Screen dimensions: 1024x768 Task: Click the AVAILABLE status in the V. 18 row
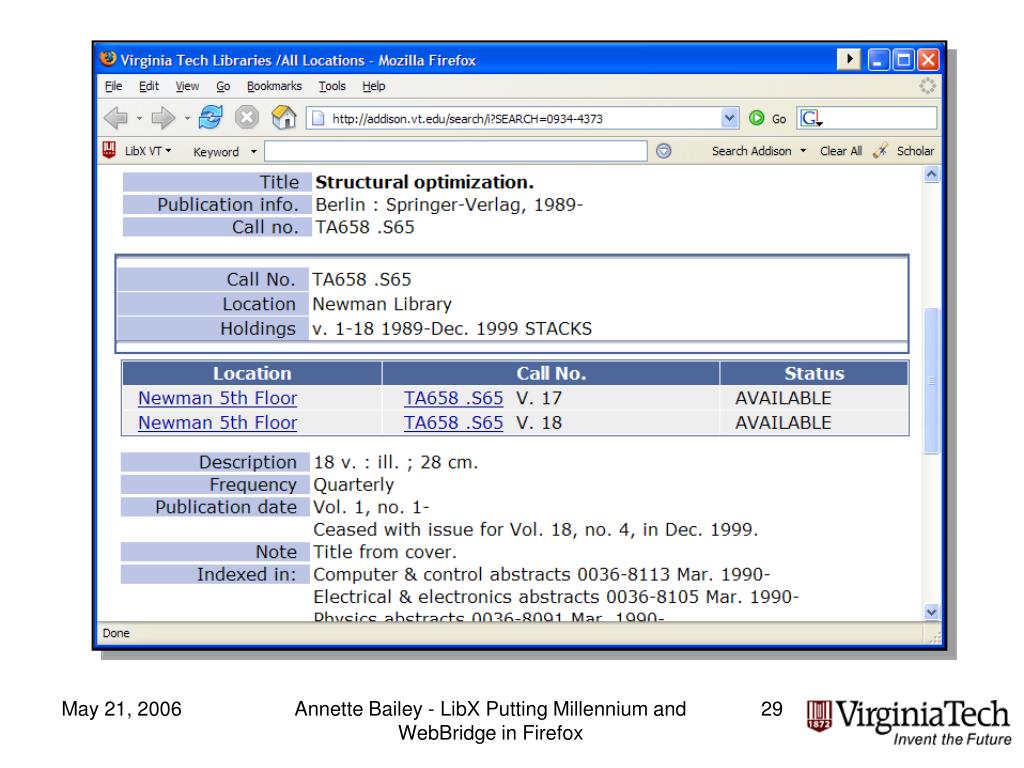[x=783, y=423]
